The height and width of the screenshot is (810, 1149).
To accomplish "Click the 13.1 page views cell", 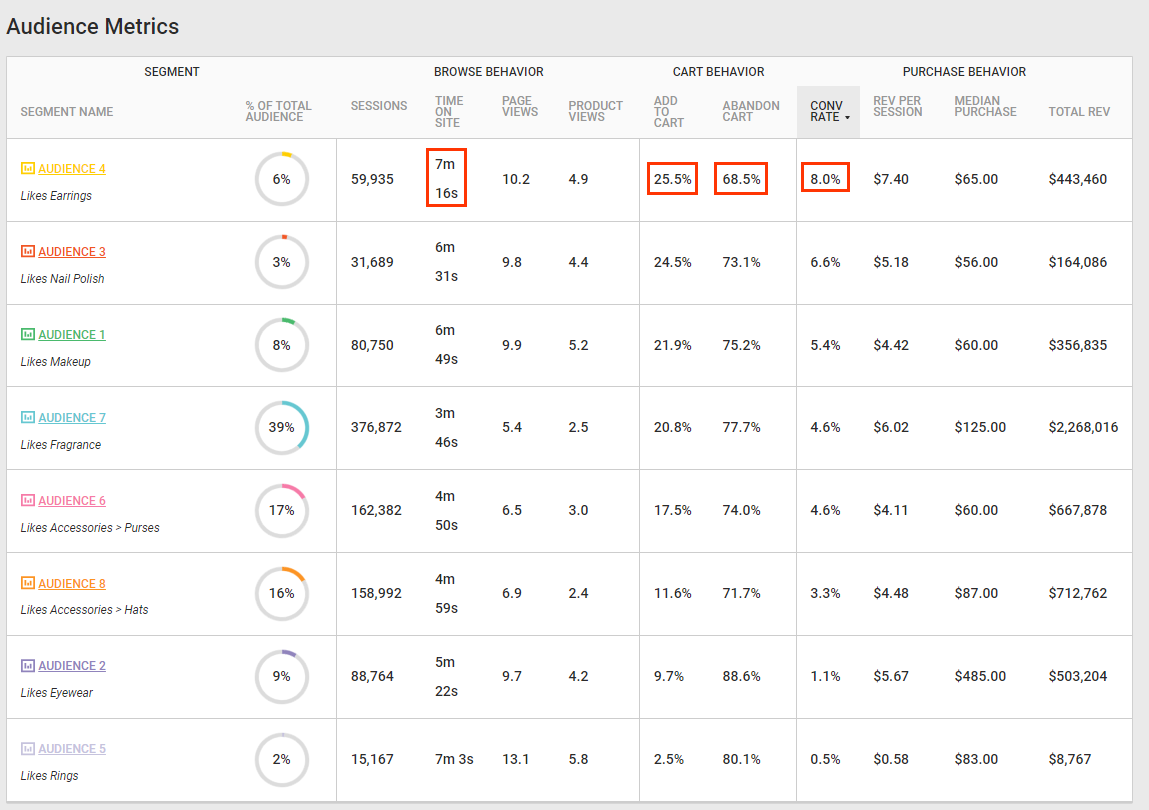I will pos(515,759).
